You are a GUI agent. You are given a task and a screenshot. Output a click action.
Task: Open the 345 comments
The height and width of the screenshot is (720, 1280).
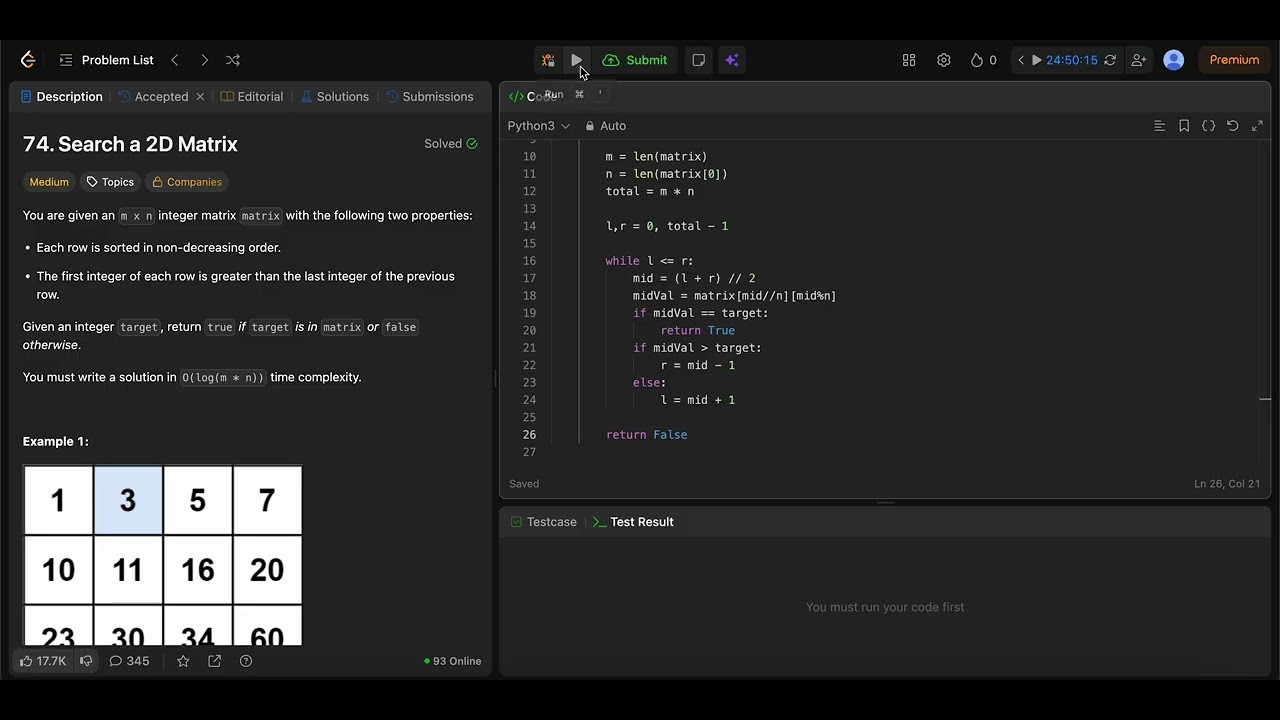[x=129, y=661]
